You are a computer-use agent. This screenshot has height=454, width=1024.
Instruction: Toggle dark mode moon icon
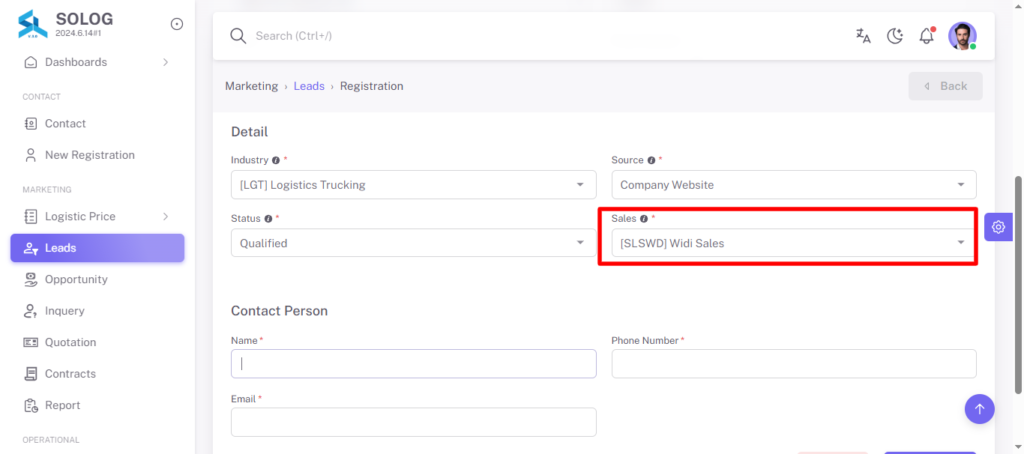coord(895,36)
